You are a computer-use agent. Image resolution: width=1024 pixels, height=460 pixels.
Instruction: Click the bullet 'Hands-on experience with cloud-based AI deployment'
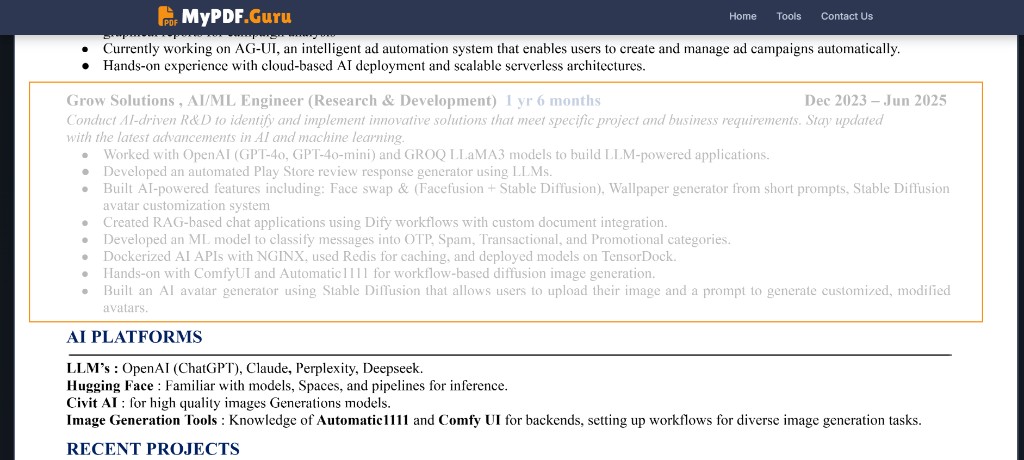pos(374,65)
